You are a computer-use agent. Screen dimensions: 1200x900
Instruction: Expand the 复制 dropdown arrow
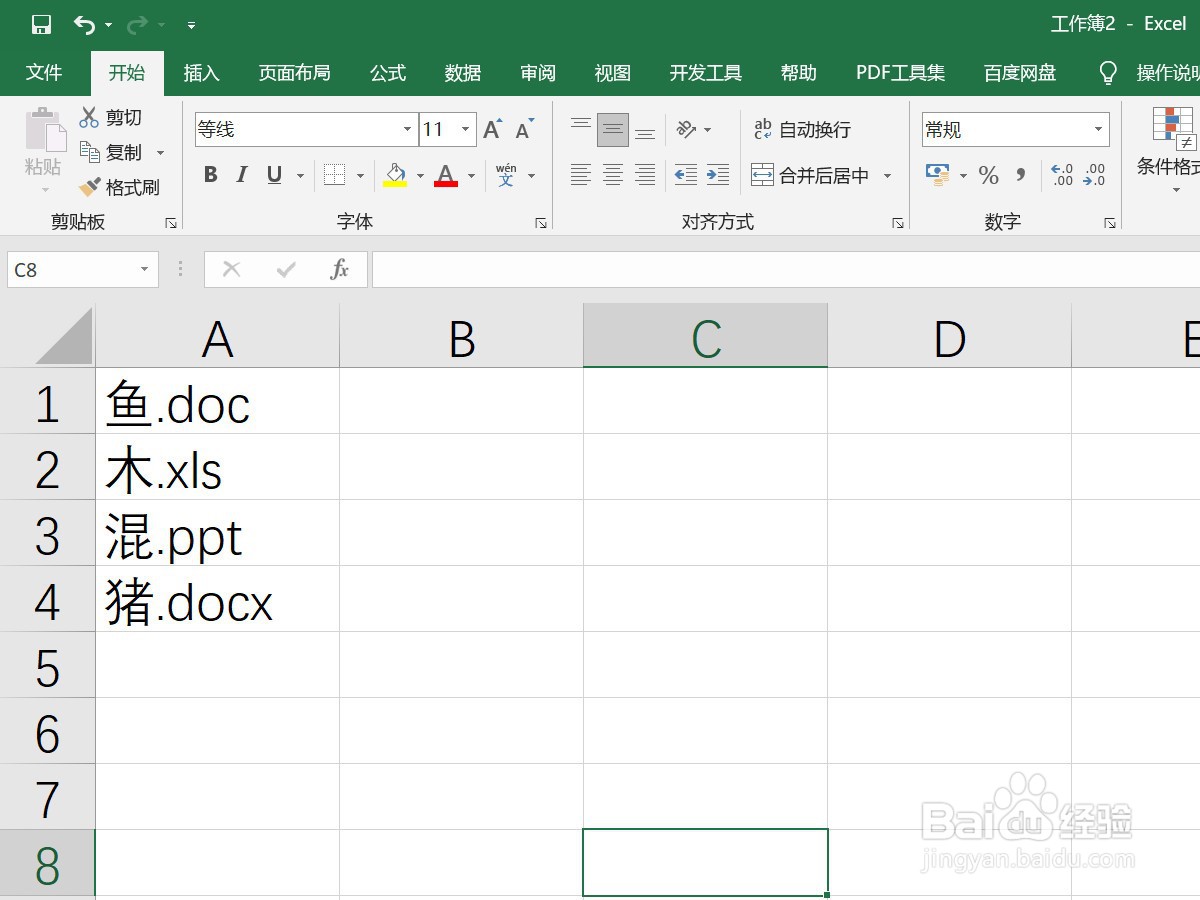[160, 153]
